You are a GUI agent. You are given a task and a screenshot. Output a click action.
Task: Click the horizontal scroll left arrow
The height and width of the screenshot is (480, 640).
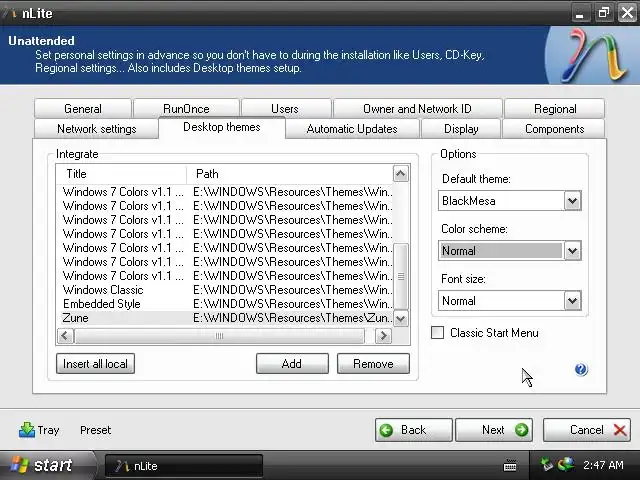(x=65, y=336)
